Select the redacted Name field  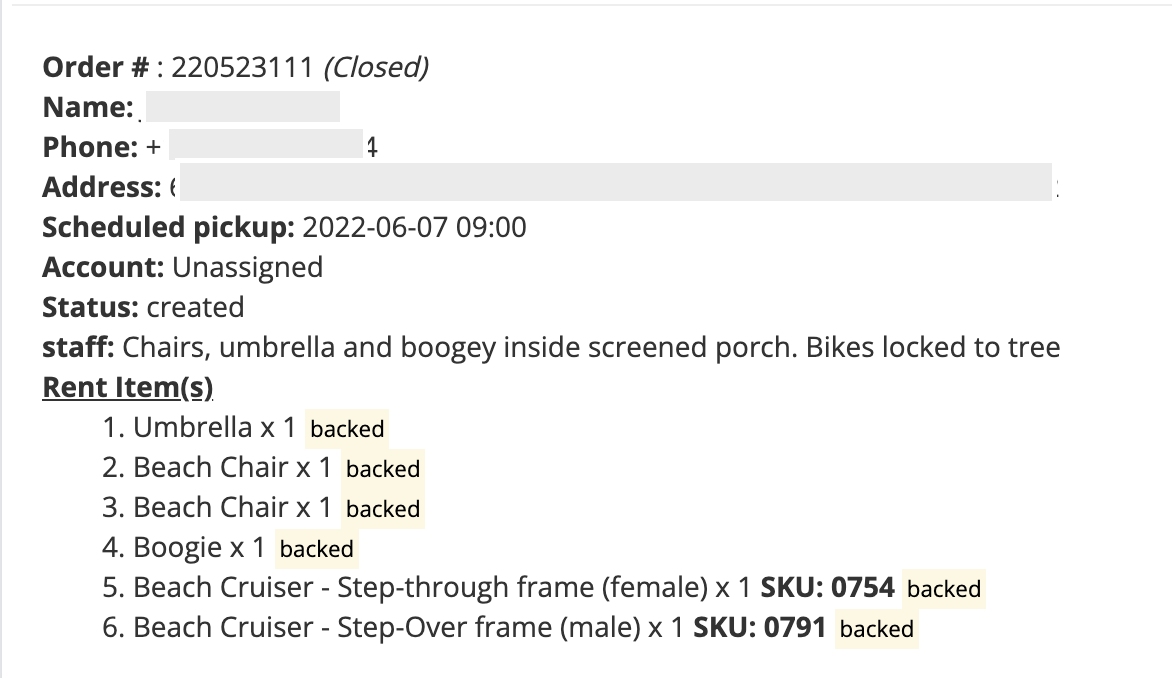click(x=243, y=107)
